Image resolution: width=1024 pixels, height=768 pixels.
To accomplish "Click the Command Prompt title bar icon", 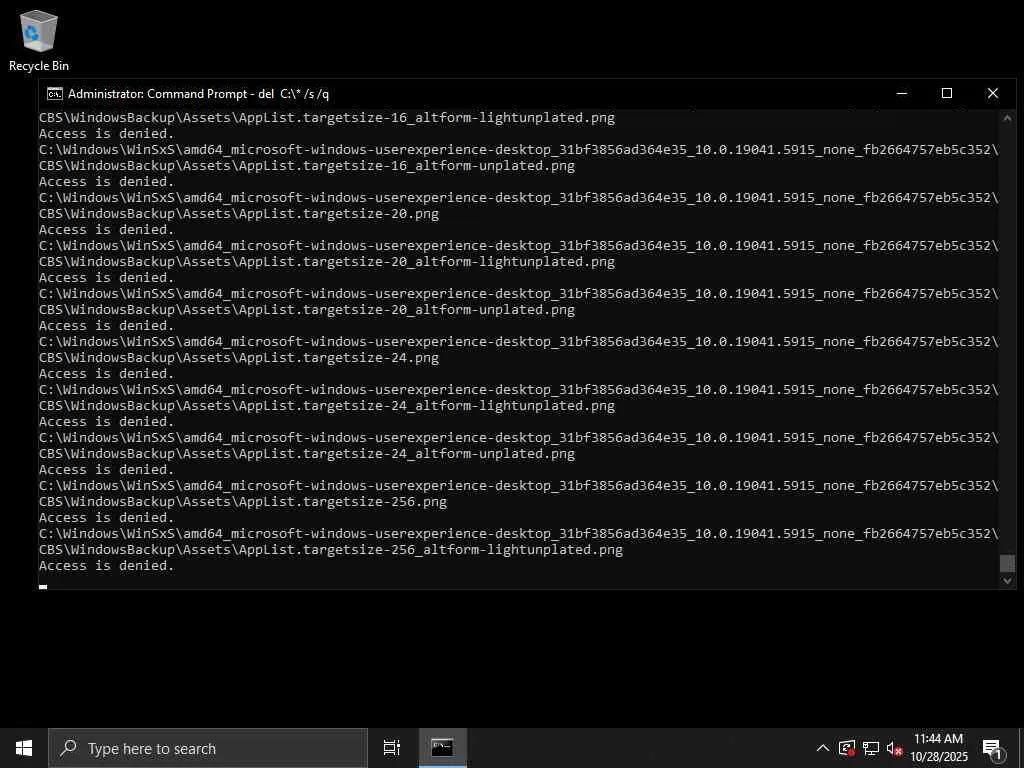I will [55, 94].
